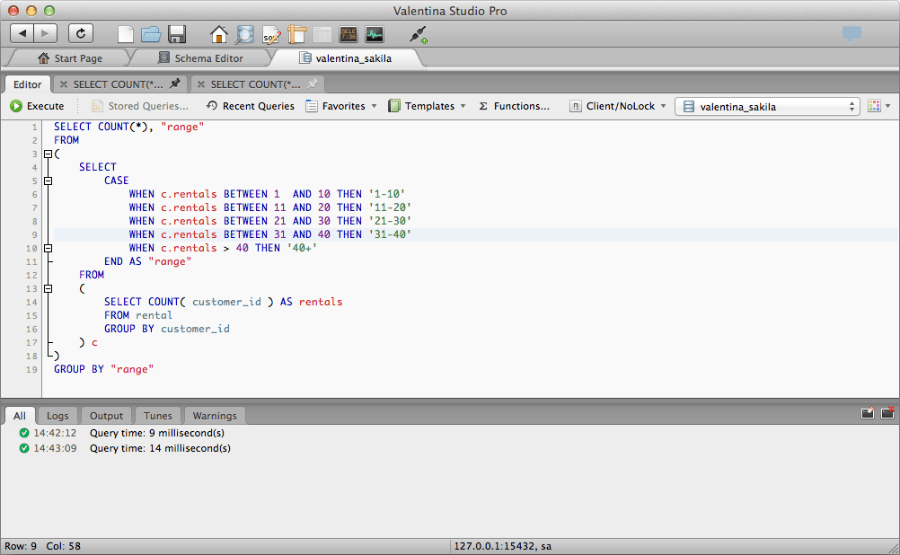Click the blue speech bubble icon
Image resolution: width=900 pixels, height=555 pixels.
852,33
